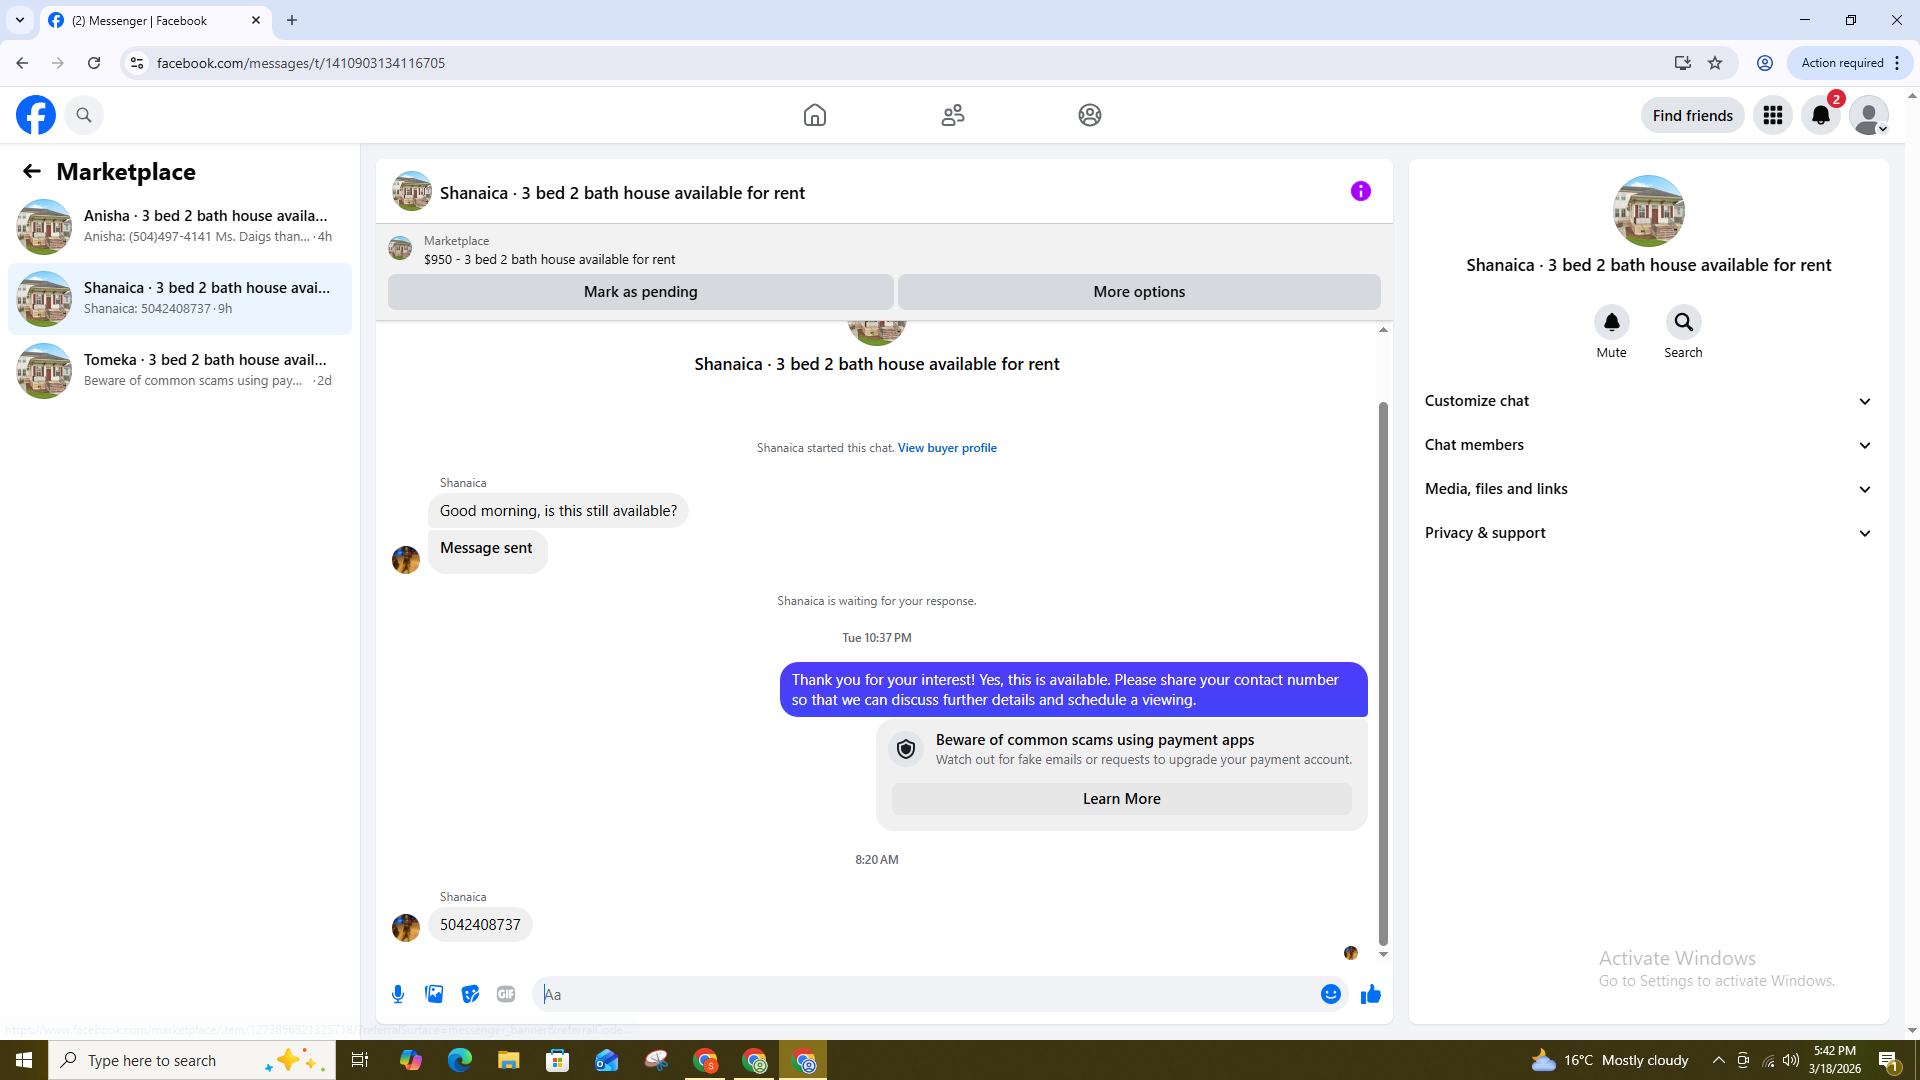Send a thumbs-up like

[x=1371, y=994]
